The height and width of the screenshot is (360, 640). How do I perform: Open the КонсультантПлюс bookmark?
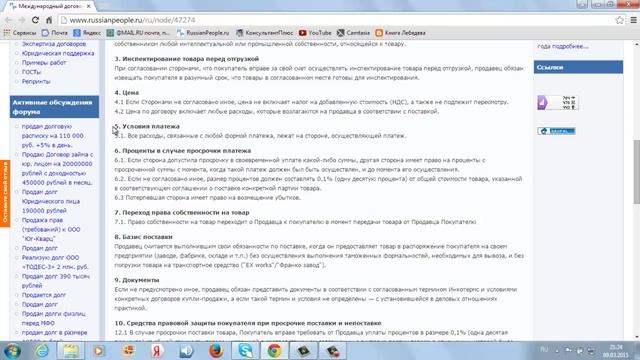click(x=264, y=33)
